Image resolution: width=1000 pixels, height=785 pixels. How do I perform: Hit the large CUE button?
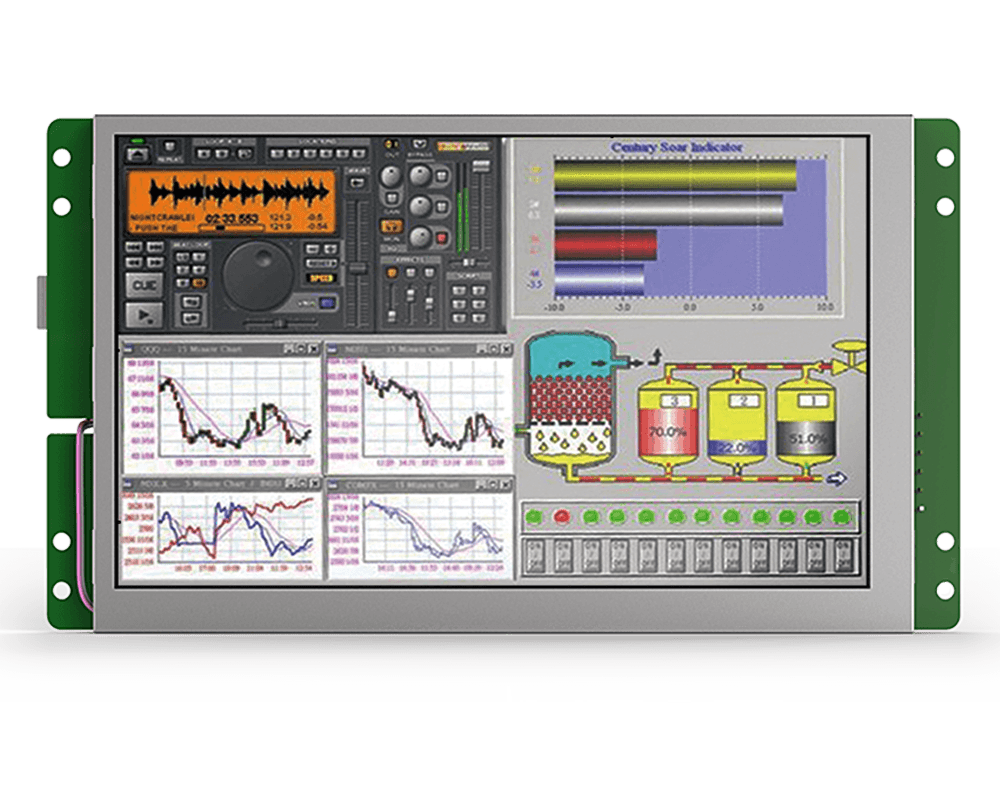(144, 285)
